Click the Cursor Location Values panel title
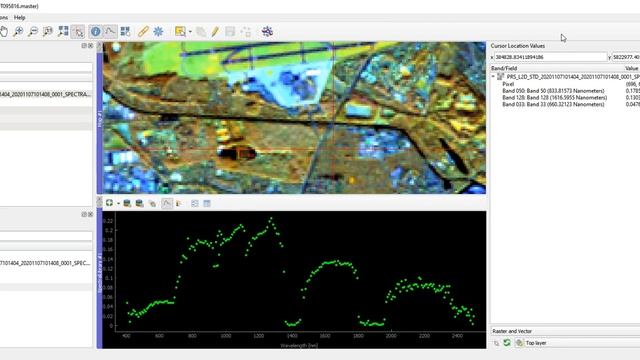The height and width of the screenshot is (360, 640). (518, 46)
